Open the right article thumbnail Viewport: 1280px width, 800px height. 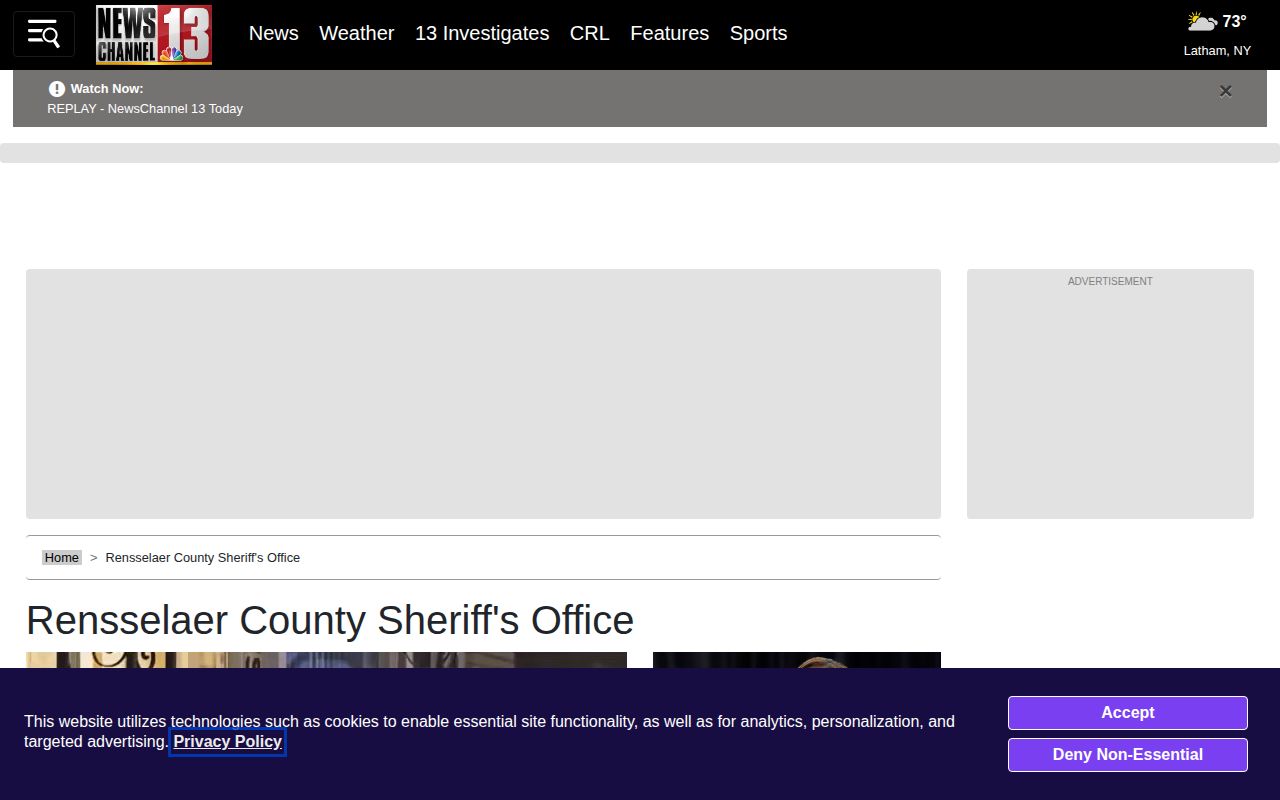(x=797, y=660)
